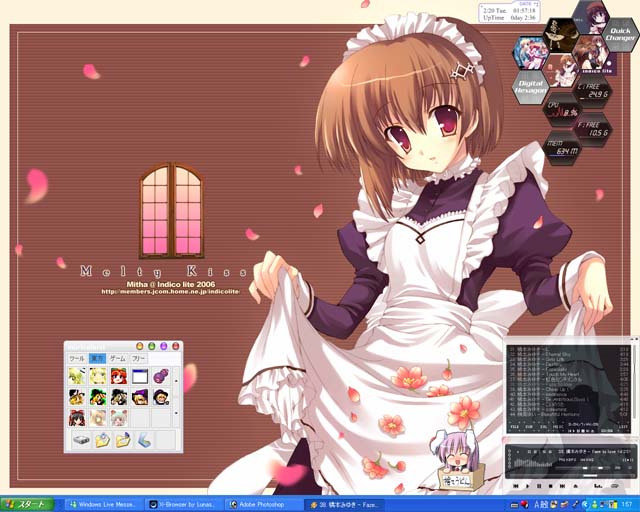Click the purple orb launcher title button

[x=164, y=346]
